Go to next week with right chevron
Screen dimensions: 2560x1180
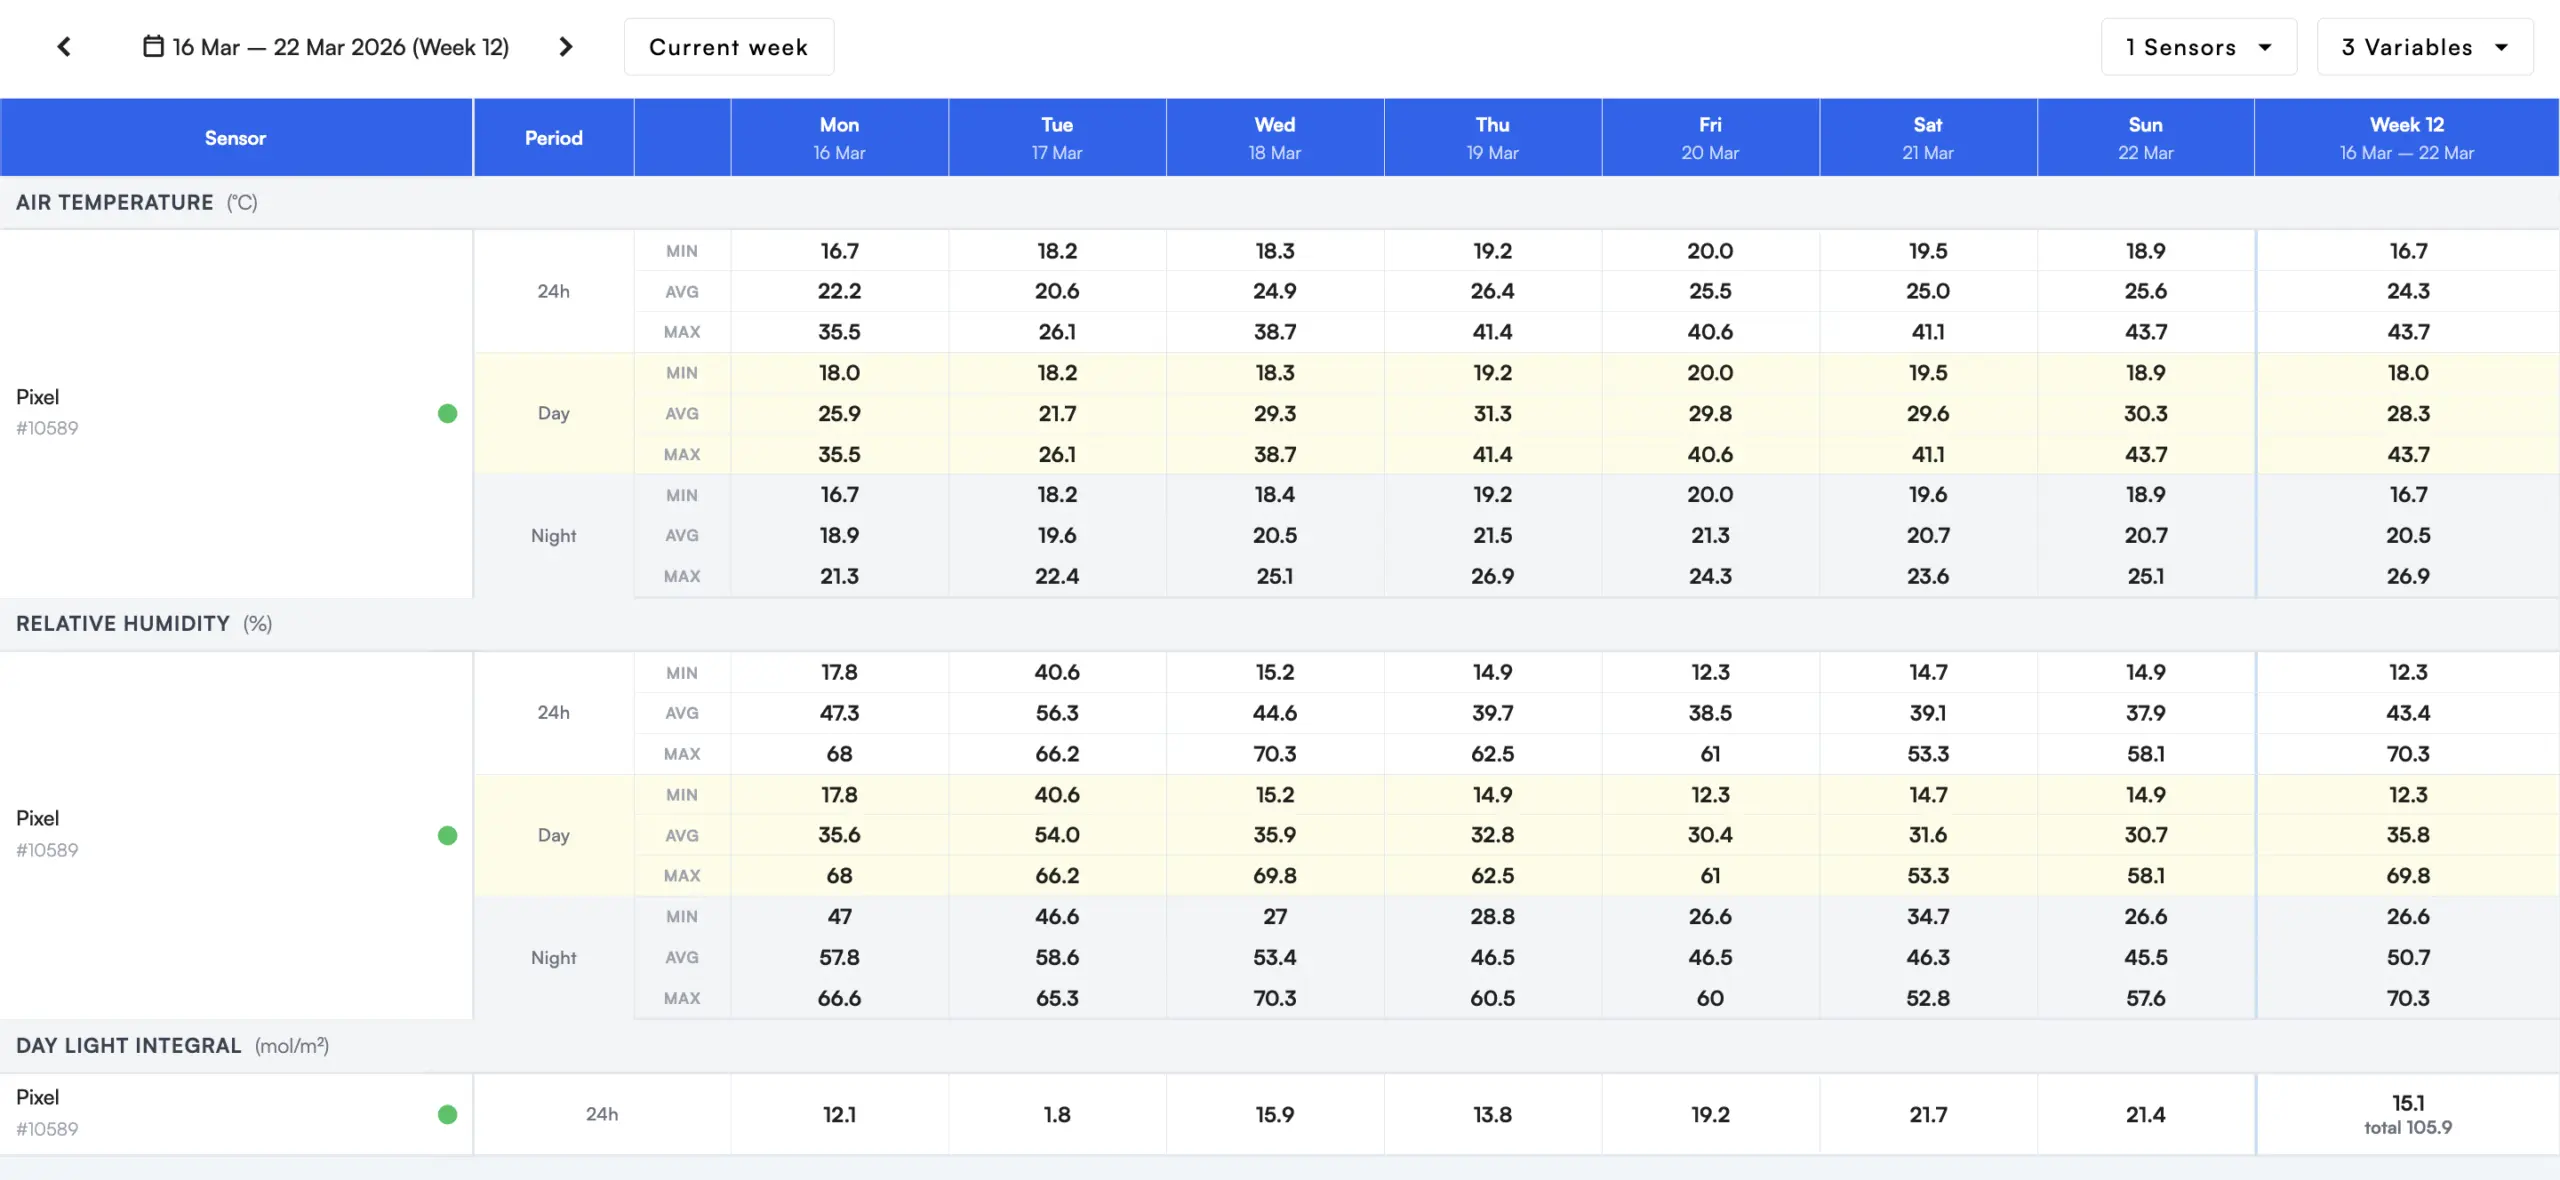tap(566, 47)
